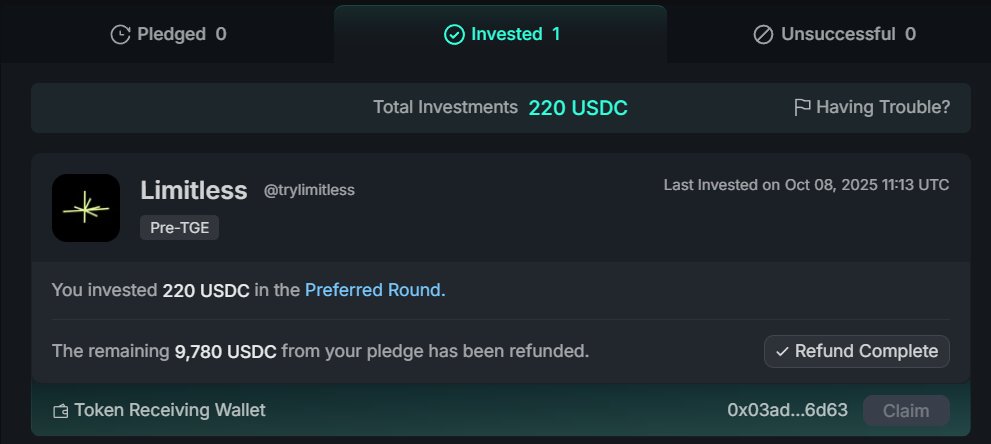Click the wallet icon beside Token Receiving Wallet
Viewport: 991px width, 444px height.
coord(61,410)
